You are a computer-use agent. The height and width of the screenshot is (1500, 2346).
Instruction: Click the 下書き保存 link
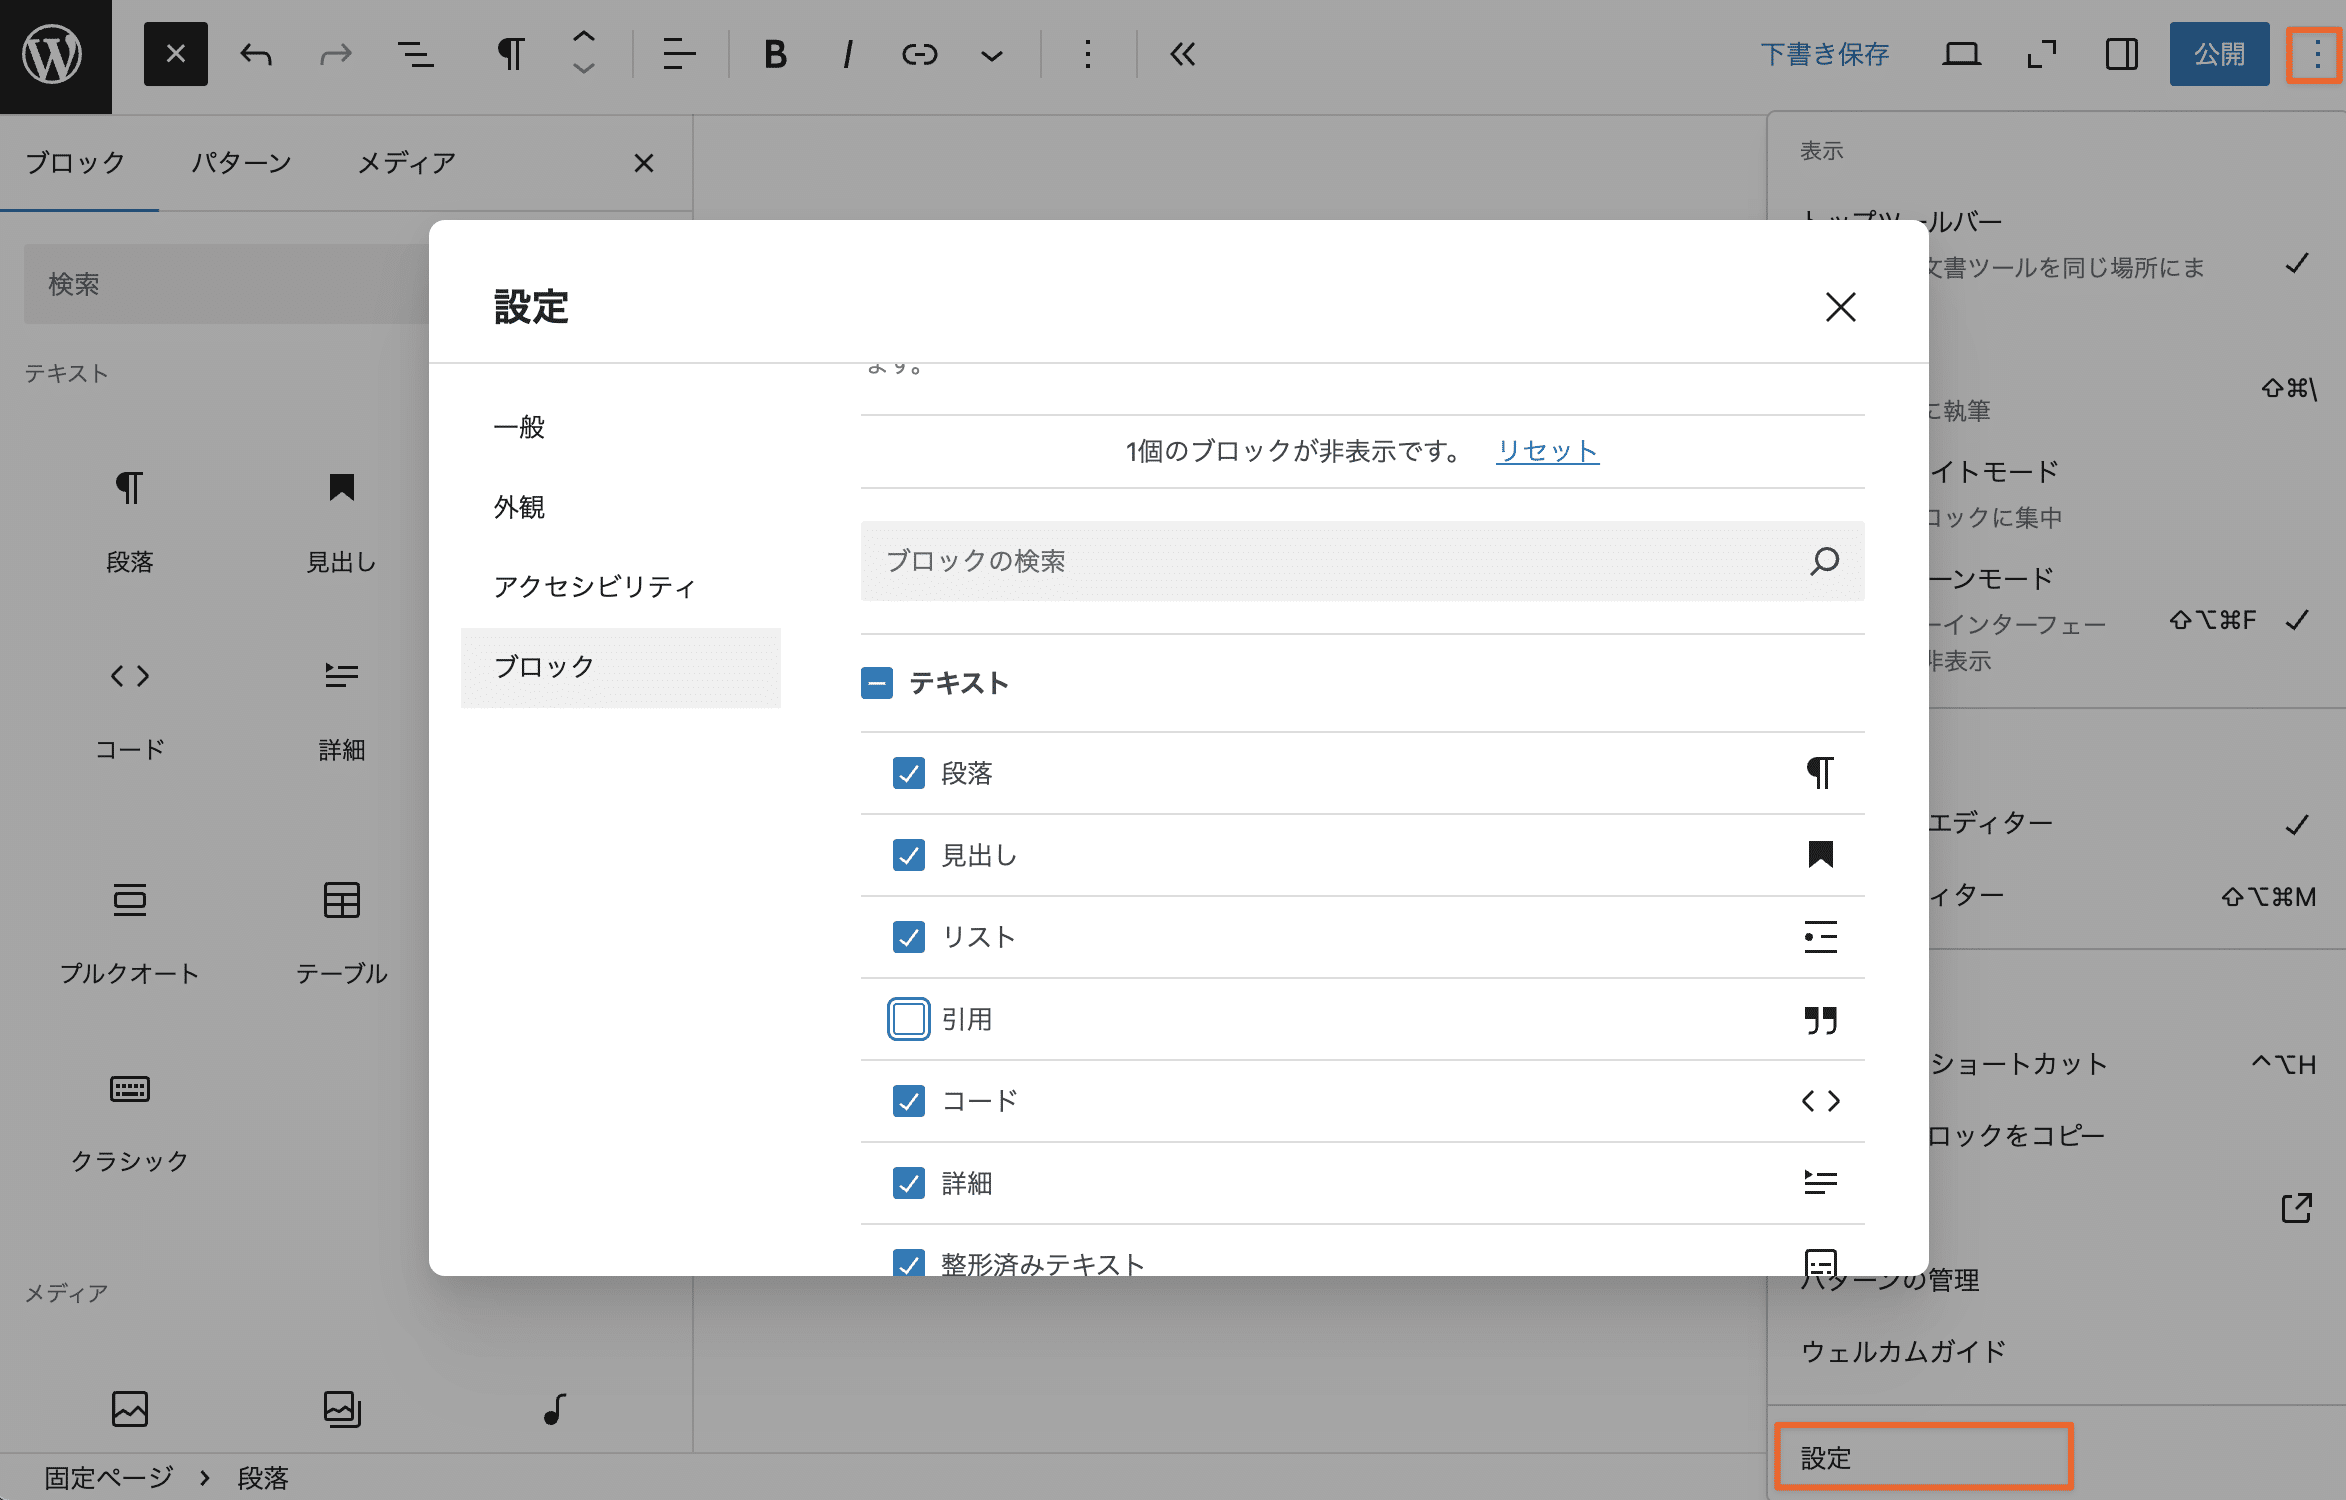(1825, 54)
